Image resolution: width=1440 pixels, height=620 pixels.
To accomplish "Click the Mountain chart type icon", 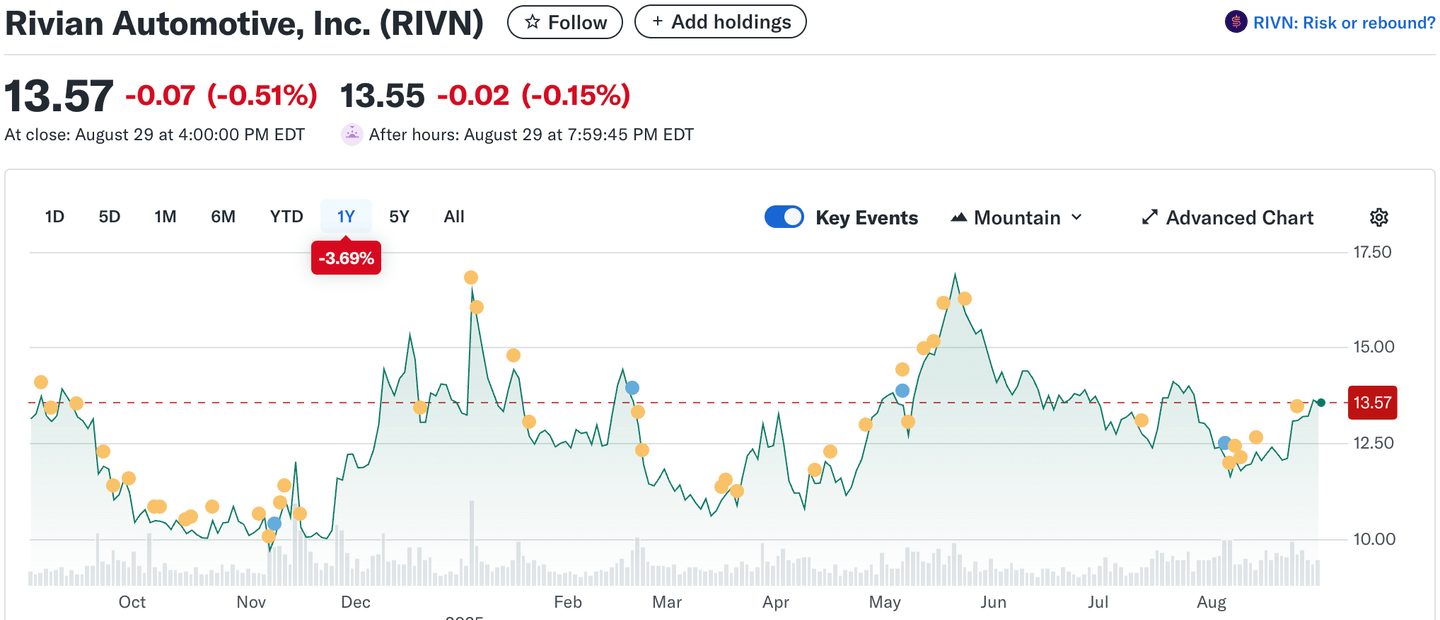I will pos(958,218).
